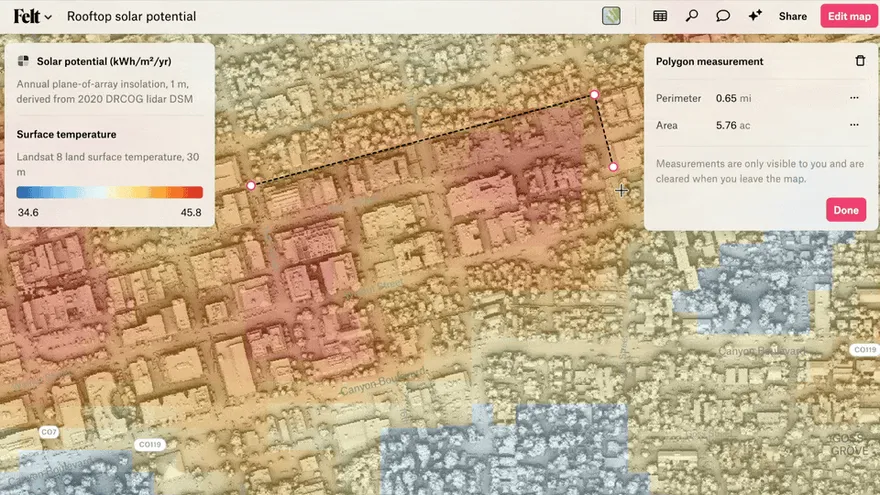This screenshot has width=880, height=495.
Task: Open the comments speech bubble icon
Action: (x=723, y=16)
